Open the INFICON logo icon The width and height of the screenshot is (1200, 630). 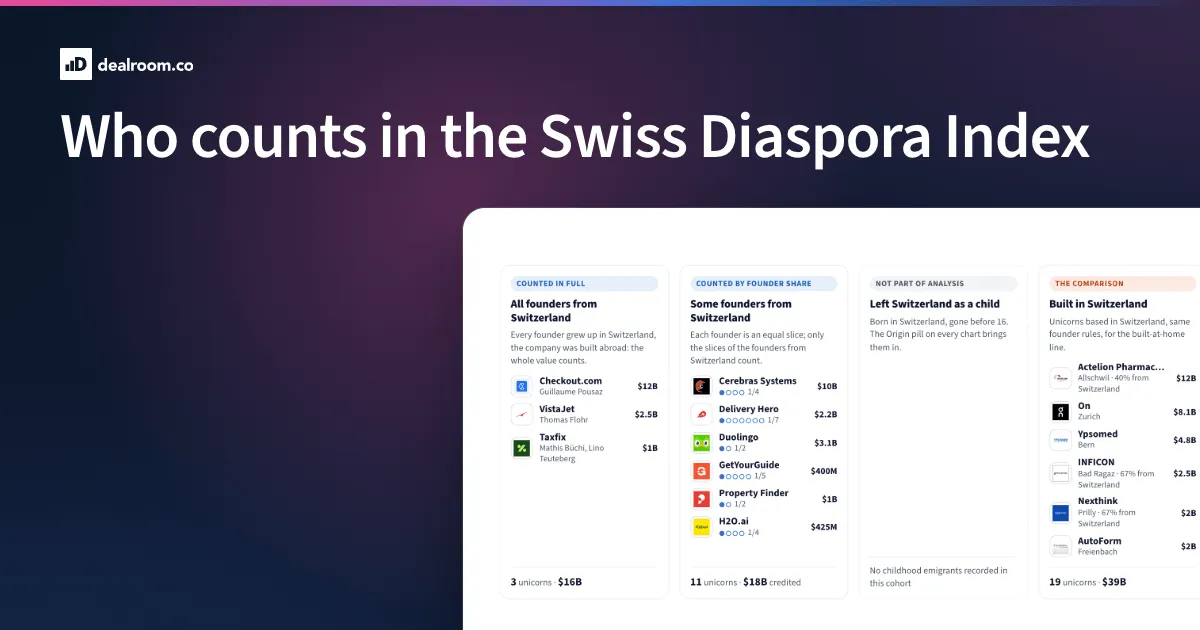tap(1060, 473)
